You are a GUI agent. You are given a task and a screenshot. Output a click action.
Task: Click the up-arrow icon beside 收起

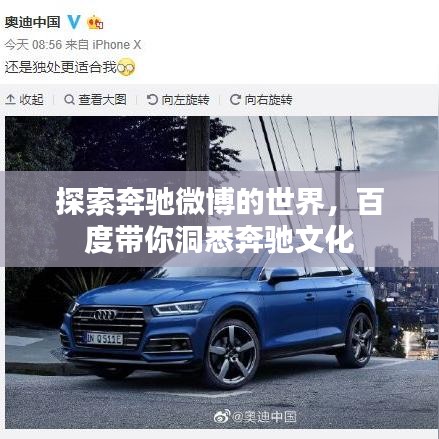pos(10,99)
